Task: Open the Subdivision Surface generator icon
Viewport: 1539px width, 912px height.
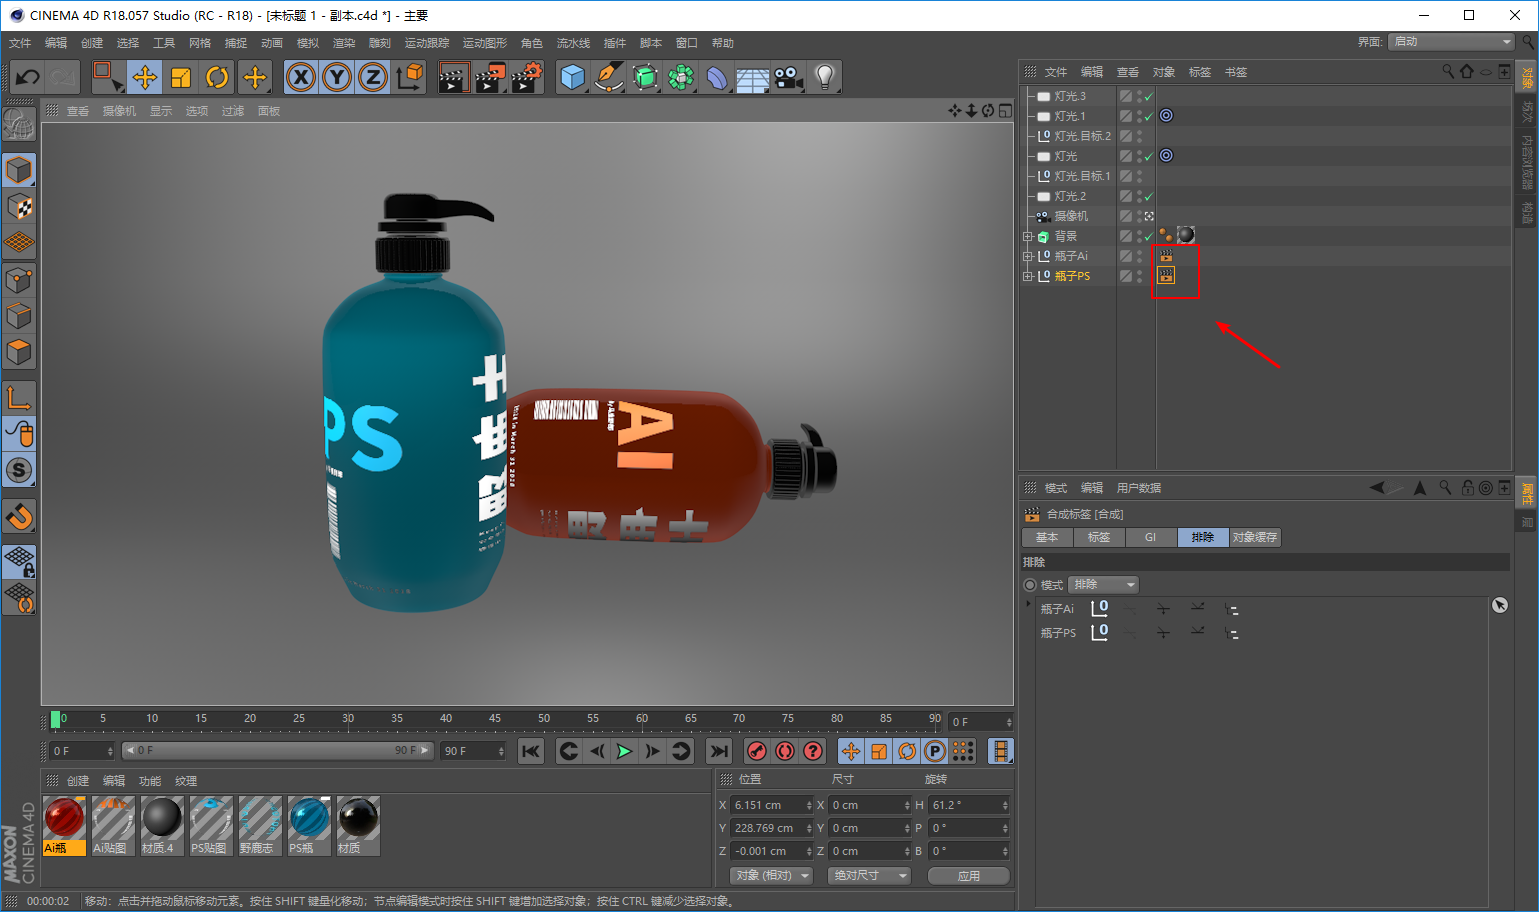Action: click(645, 77)
